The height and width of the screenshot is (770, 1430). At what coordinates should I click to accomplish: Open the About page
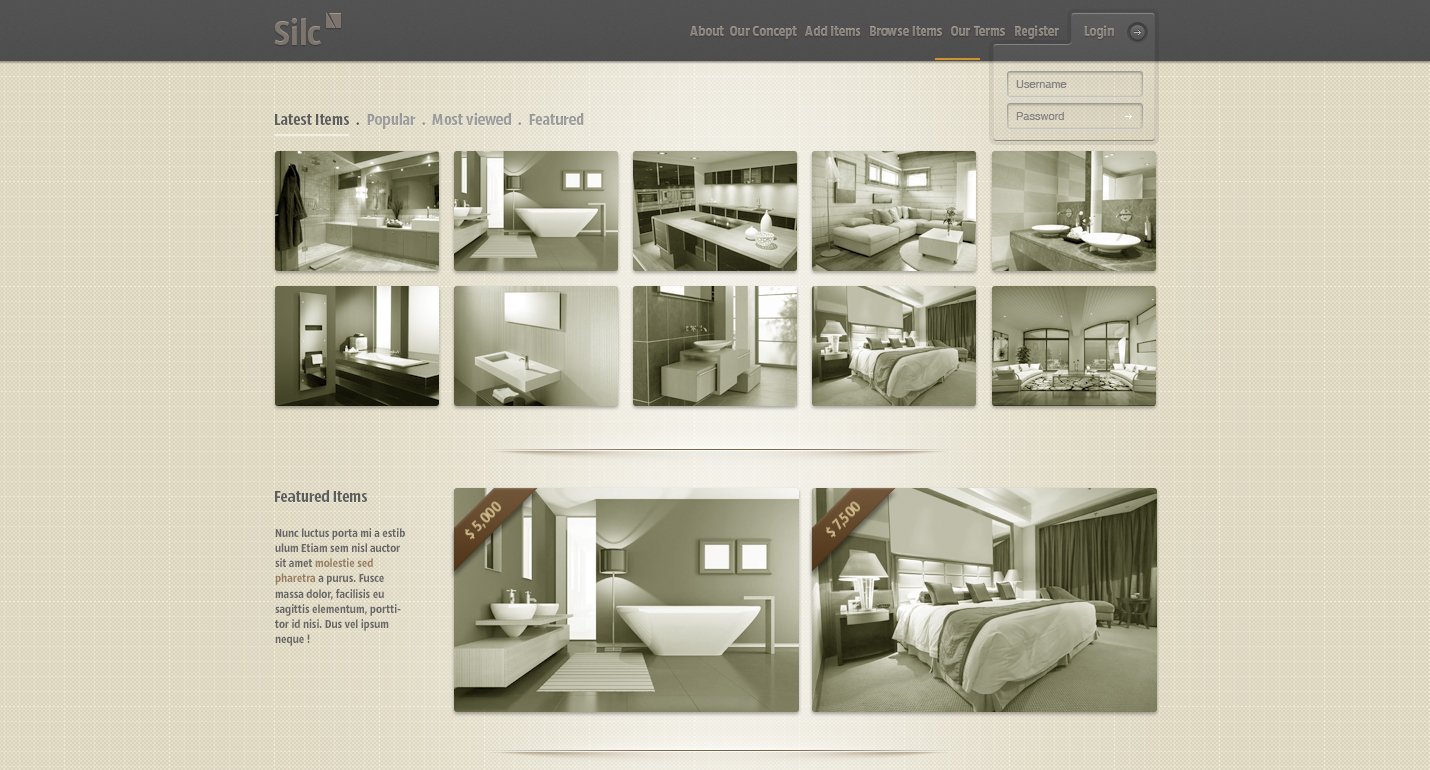tap(706, 31)
